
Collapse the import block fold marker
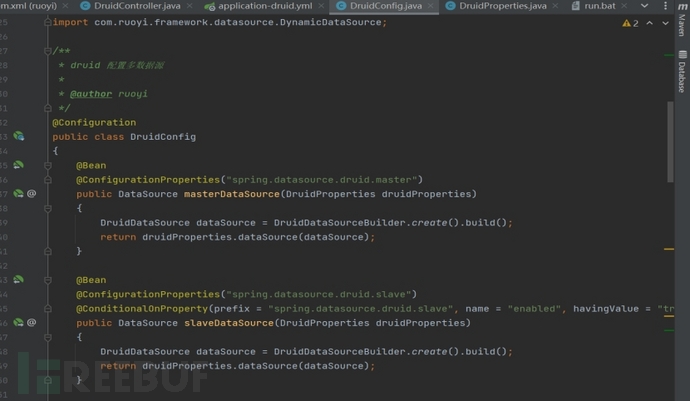pos(48,22)
